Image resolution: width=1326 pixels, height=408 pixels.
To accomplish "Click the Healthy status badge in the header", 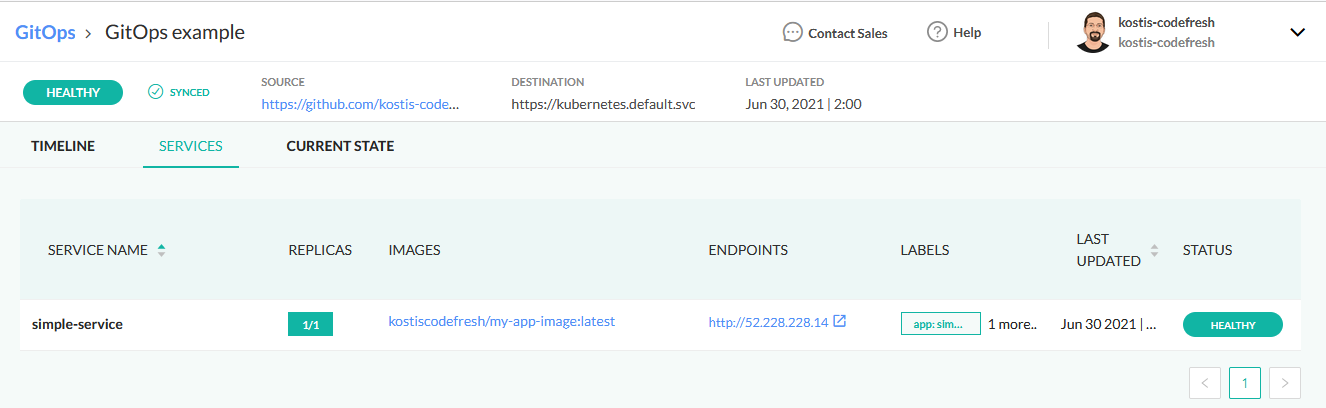I will pos(73,92).
